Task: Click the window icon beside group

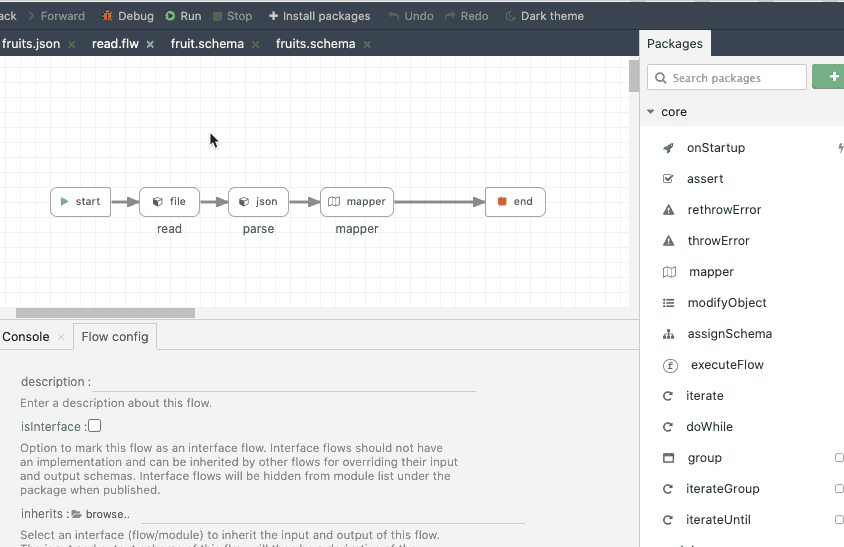Action: [x=669, y=458]
